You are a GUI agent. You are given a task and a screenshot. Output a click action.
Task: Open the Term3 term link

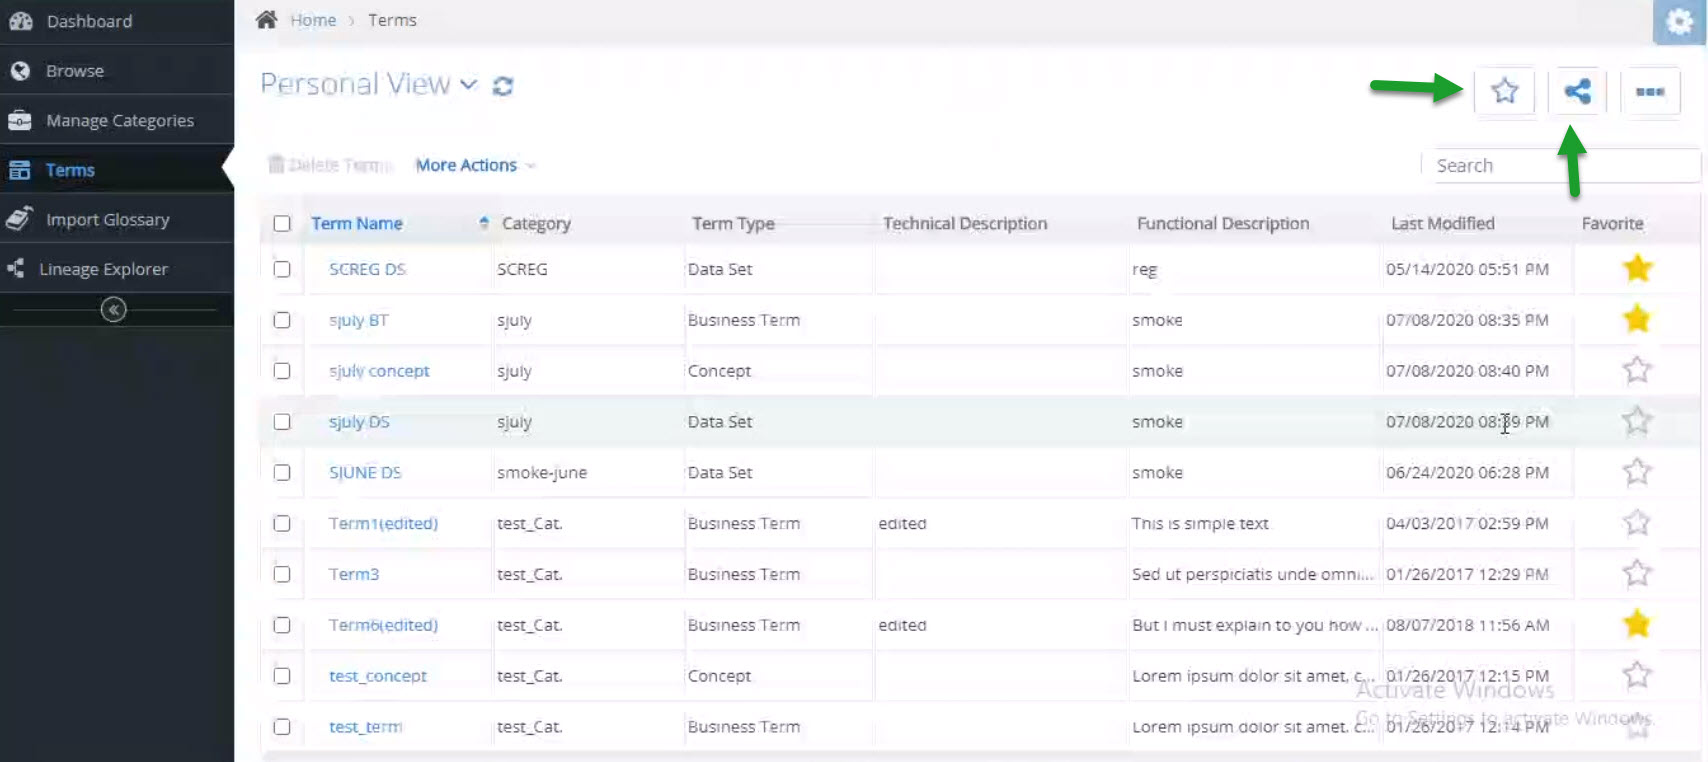pos(354,574)
